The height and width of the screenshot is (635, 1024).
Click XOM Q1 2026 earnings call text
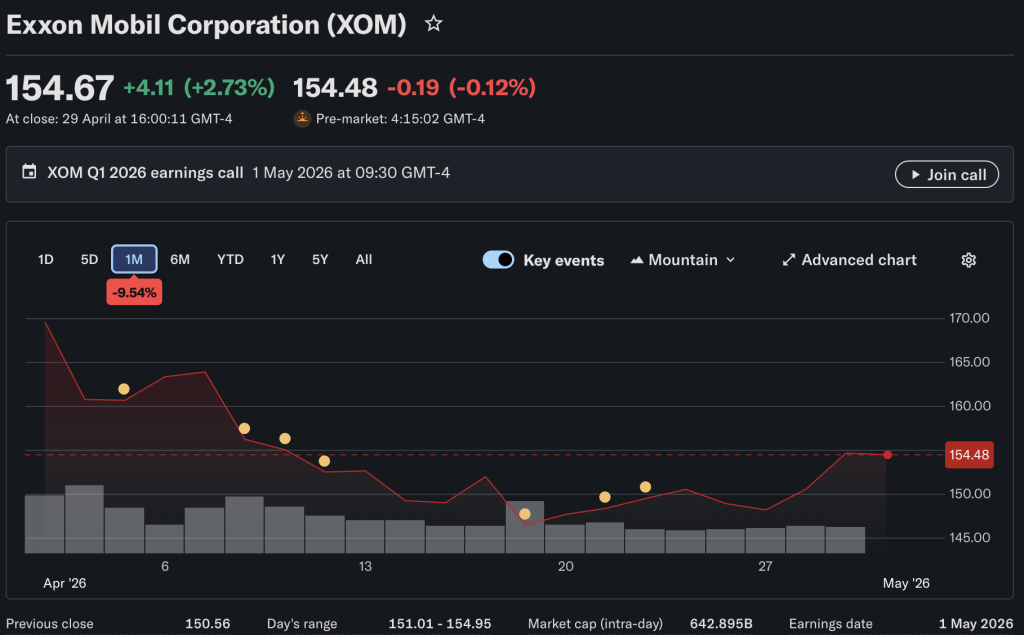click(x=145, y=172)
